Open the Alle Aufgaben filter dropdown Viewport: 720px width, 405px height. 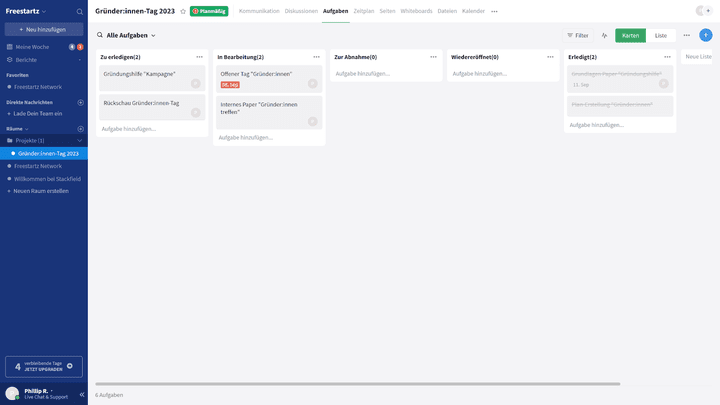pos(131,35)
